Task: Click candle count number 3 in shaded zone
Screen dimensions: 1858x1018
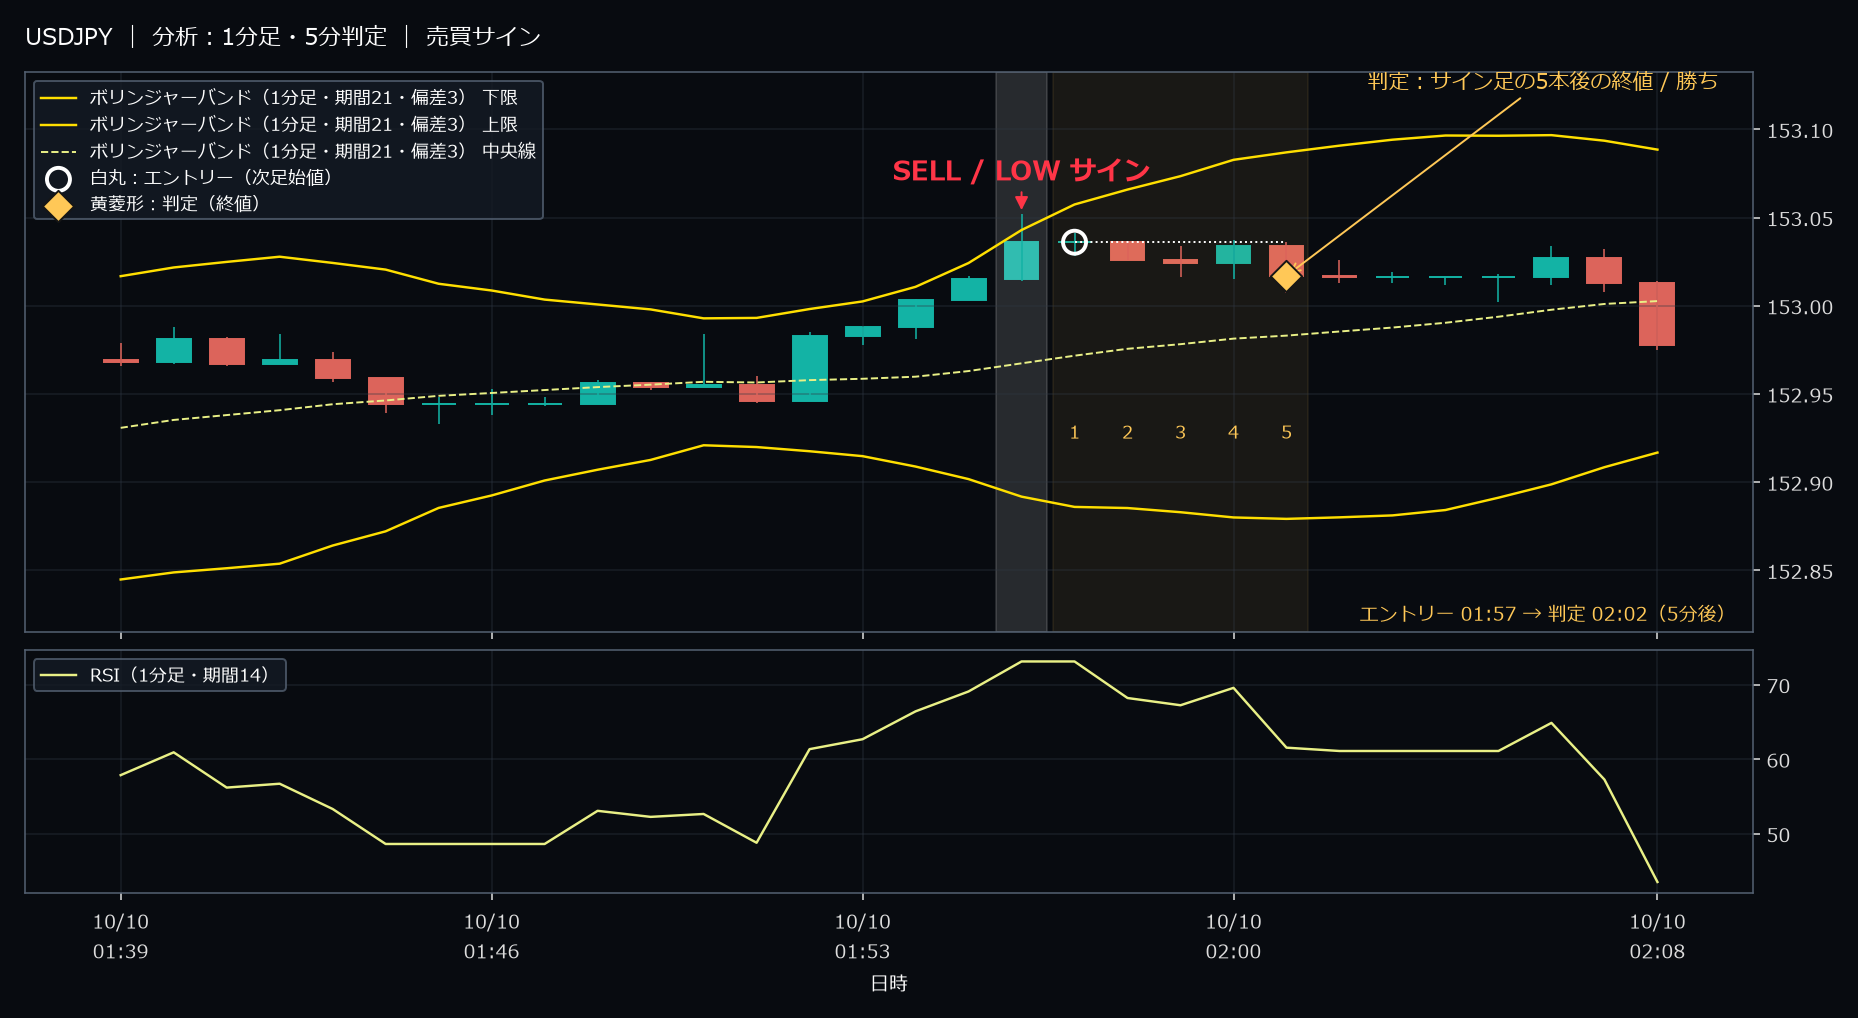Action: (x=1180, y=433)
